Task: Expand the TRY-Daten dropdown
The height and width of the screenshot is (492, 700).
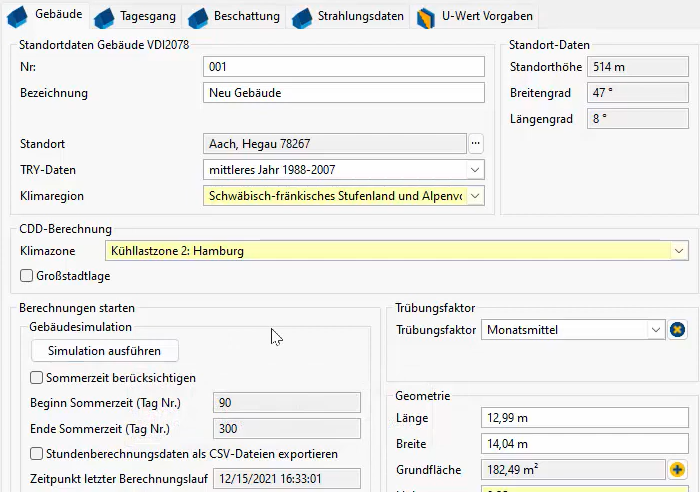Action: (x=475, y=170)
